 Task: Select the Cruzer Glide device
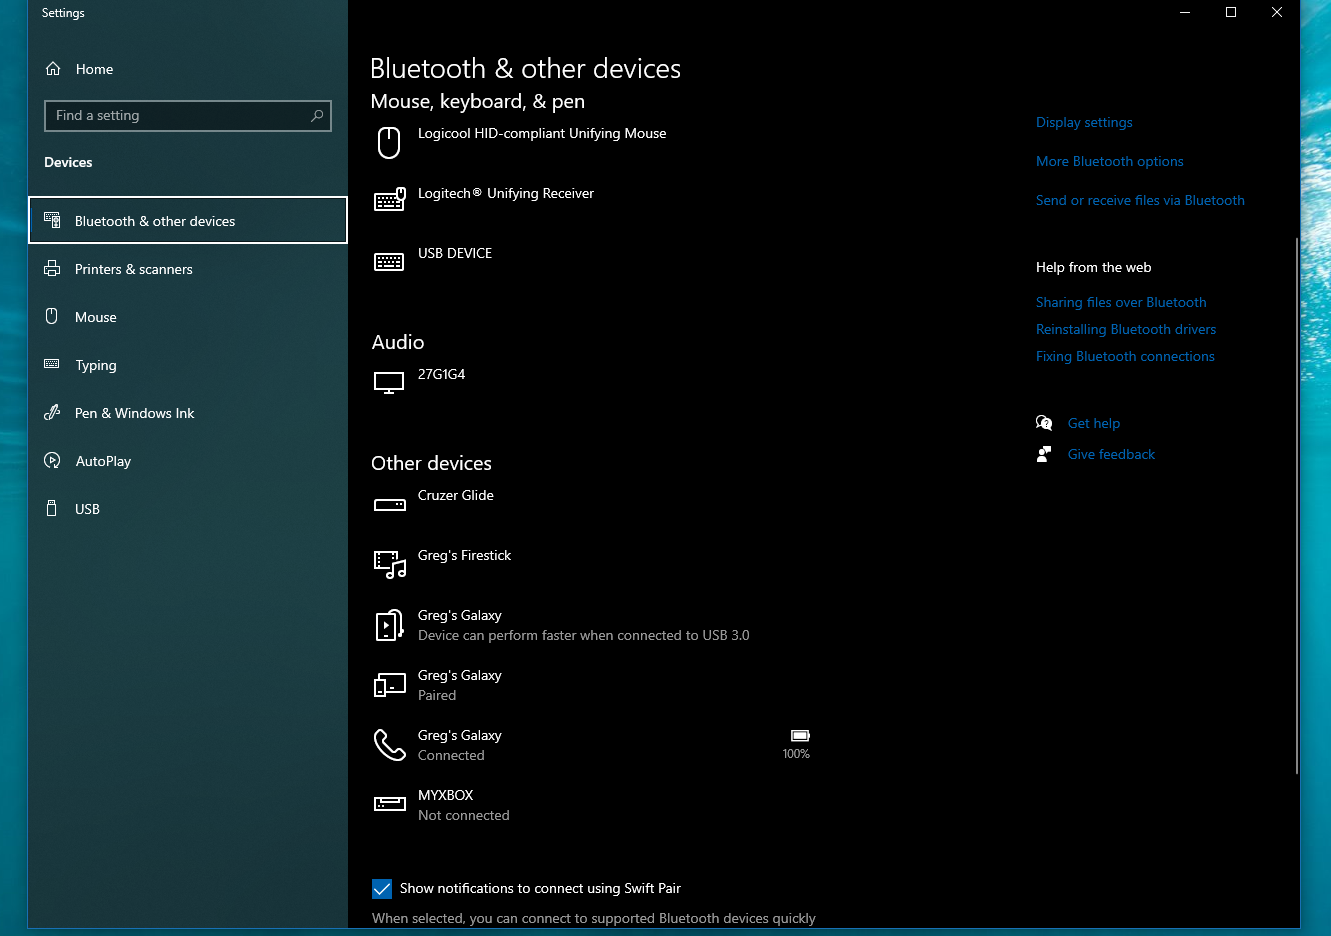592,505
